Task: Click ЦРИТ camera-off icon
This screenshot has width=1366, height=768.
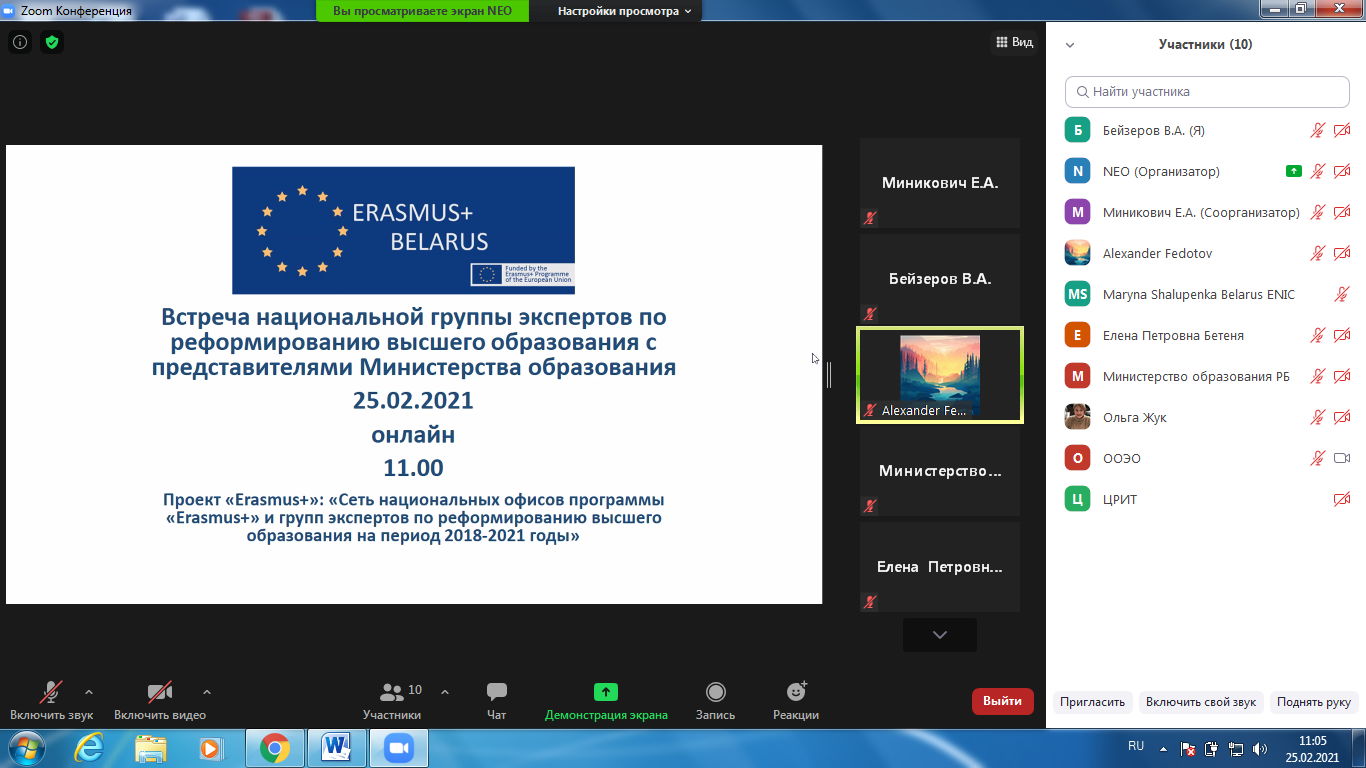Action: point(1342,499)
